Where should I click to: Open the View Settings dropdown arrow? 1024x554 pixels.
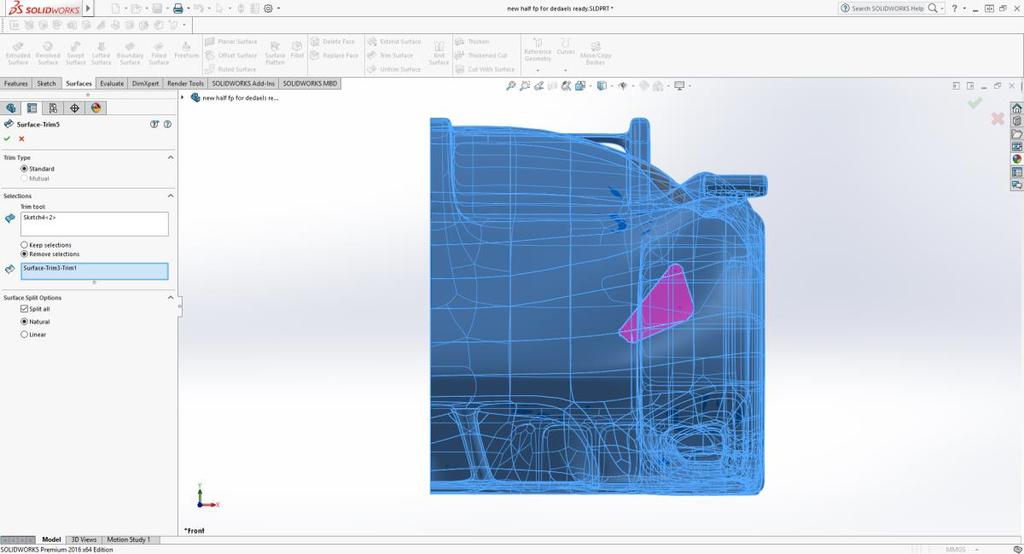[x=688, y=86]
